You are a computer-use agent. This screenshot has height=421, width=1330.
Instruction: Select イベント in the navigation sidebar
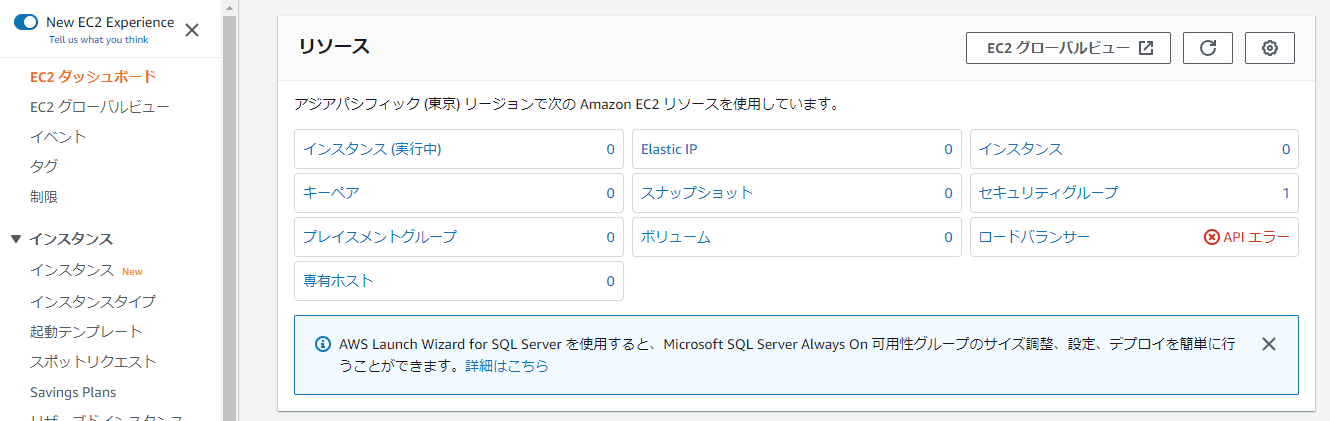(x=58, y=136)
